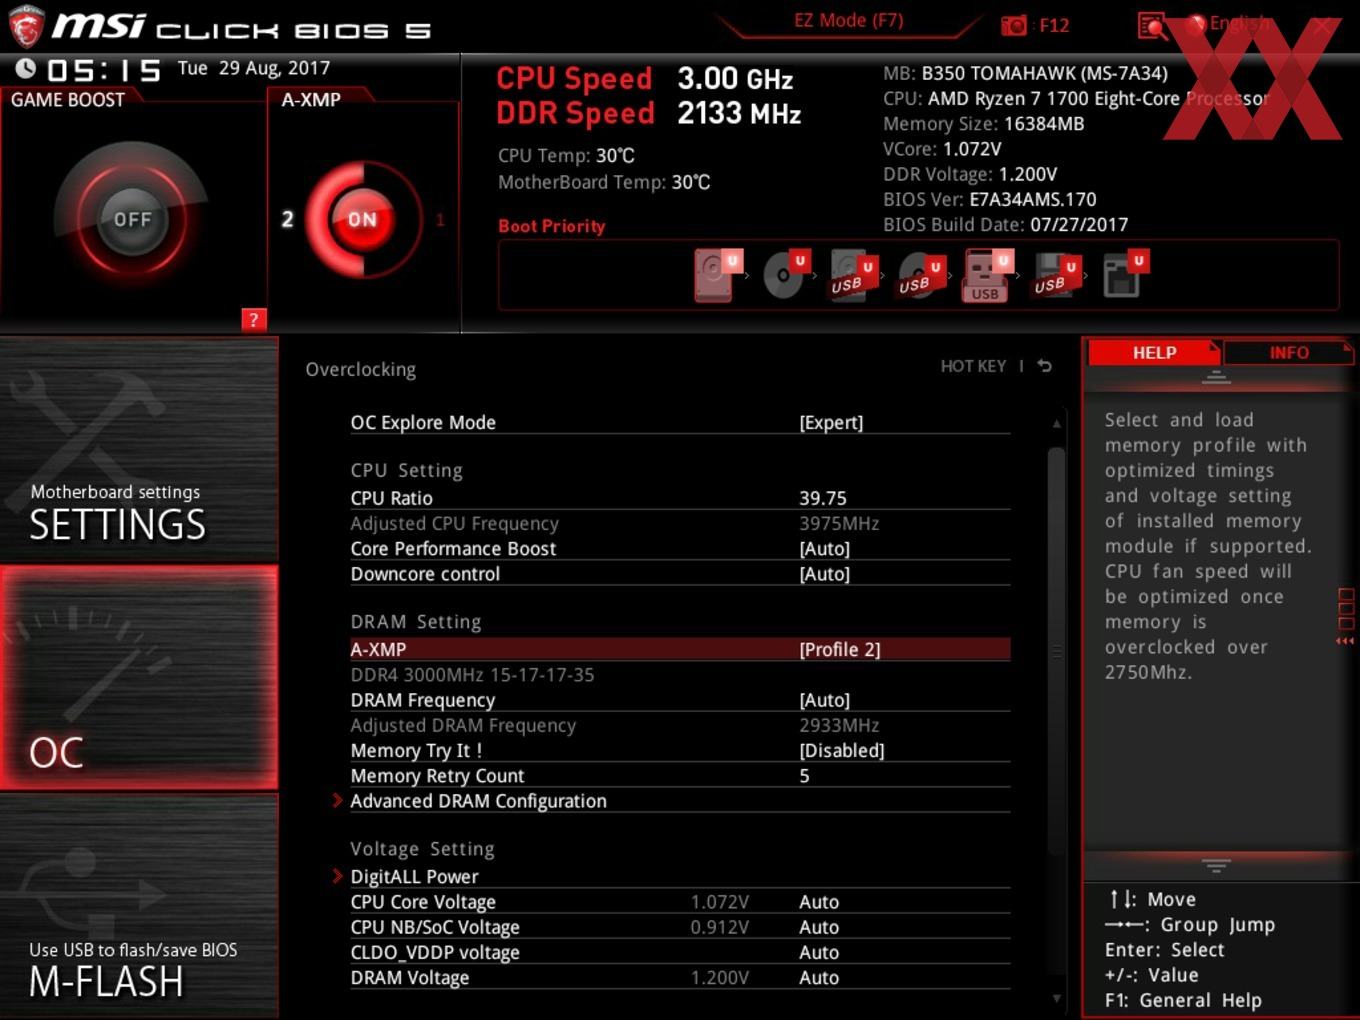
Task: Switch to the HELP tab
Action: click(1154, 352)
